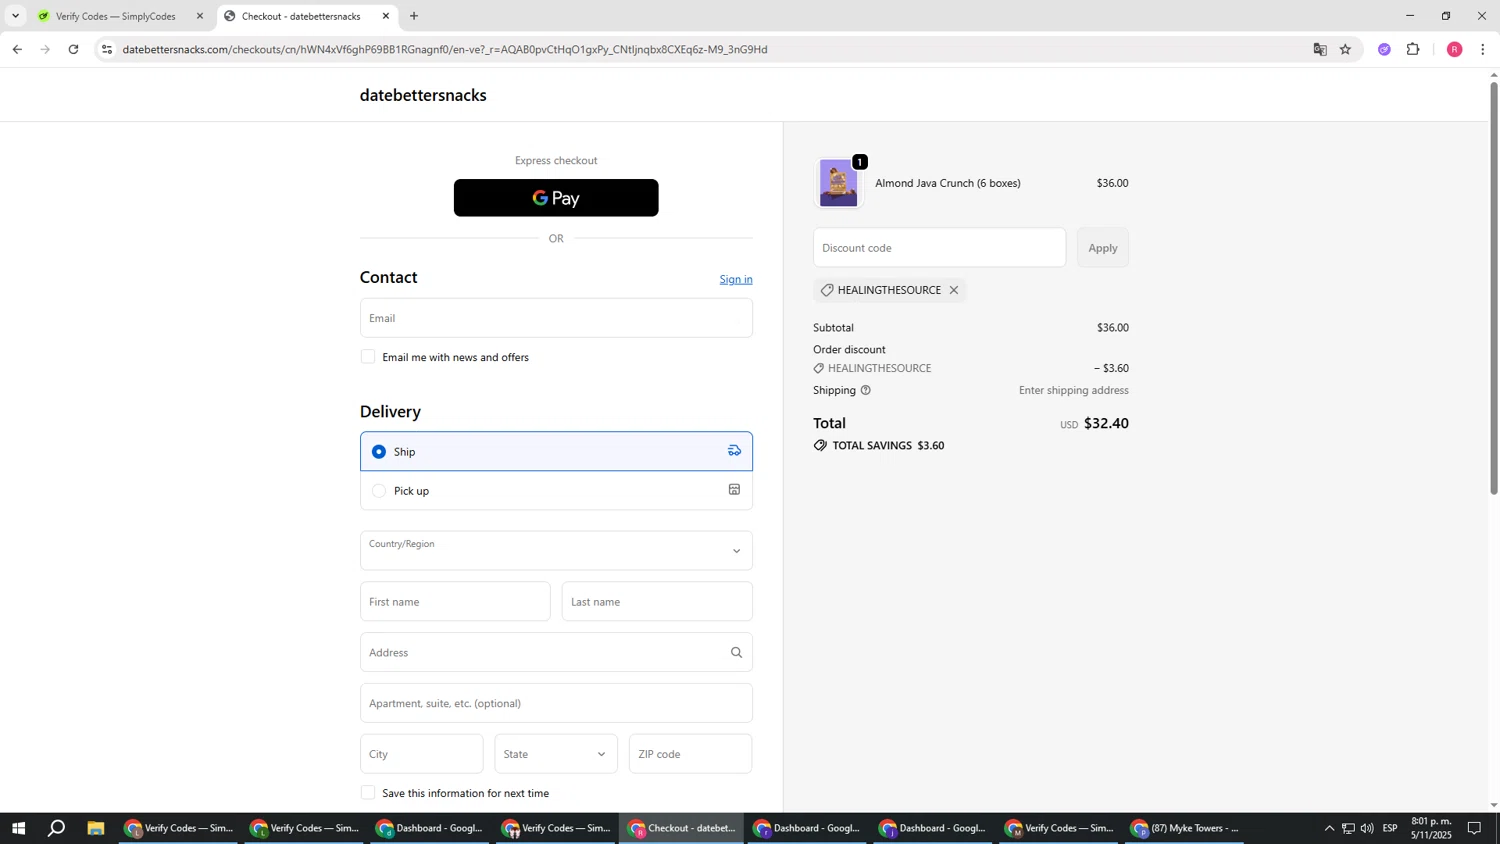Open the Sign in link
This screenshot has height=844, width=1500.
pyautogui.click(x=736, y=279)
